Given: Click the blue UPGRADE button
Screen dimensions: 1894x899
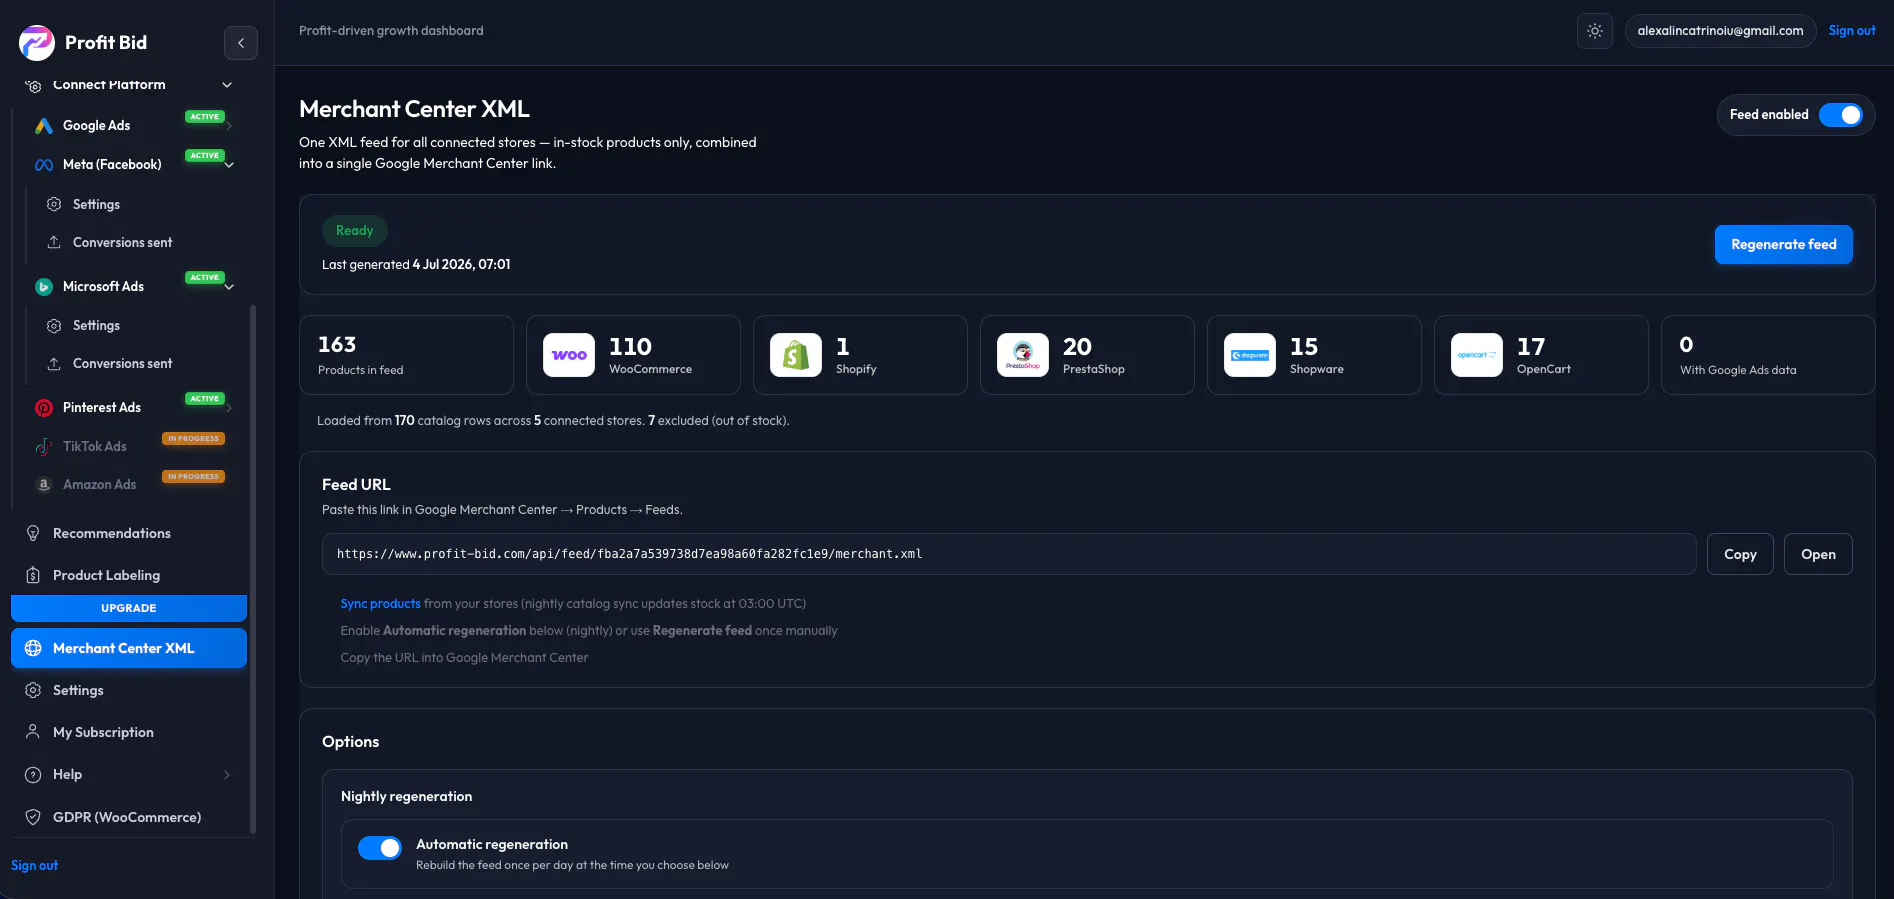Looking at the screenshot, I should 129,609.
